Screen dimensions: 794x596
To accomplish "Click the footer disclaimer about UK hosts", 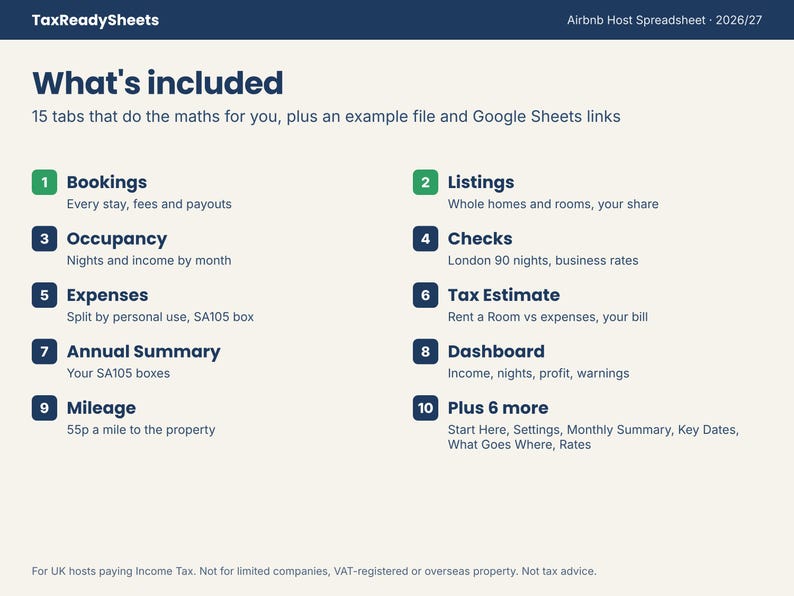I will pos(314,571).
